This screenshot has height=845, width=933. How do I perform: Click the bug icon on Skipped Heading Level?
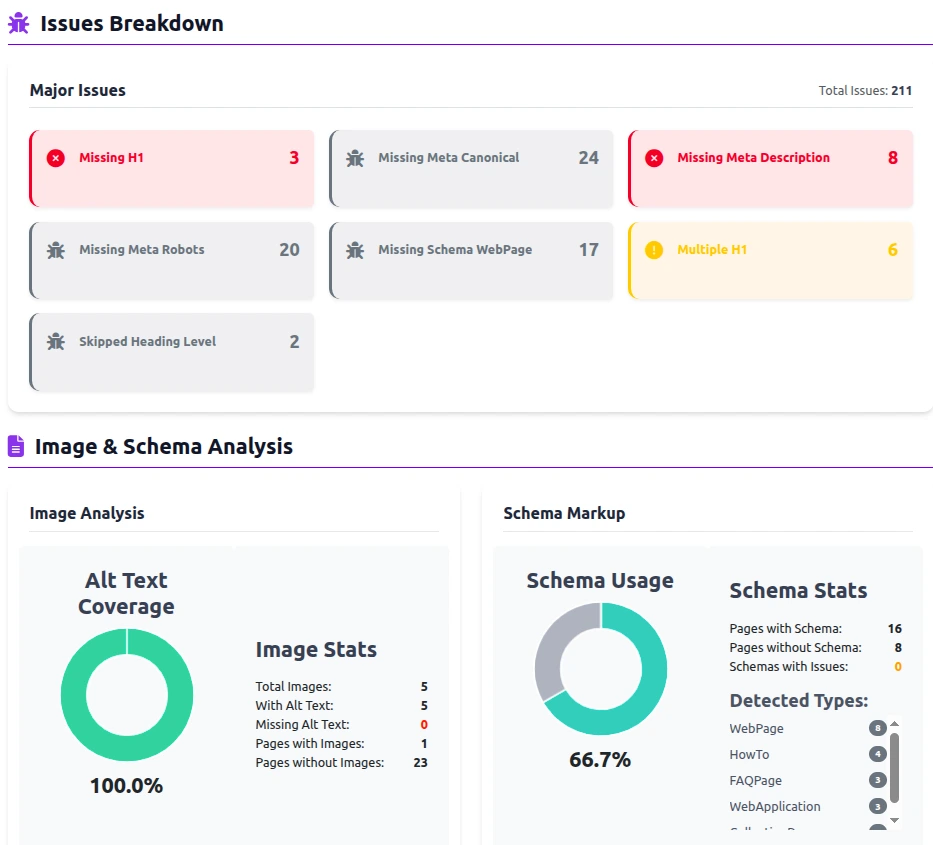coord(56,342)
